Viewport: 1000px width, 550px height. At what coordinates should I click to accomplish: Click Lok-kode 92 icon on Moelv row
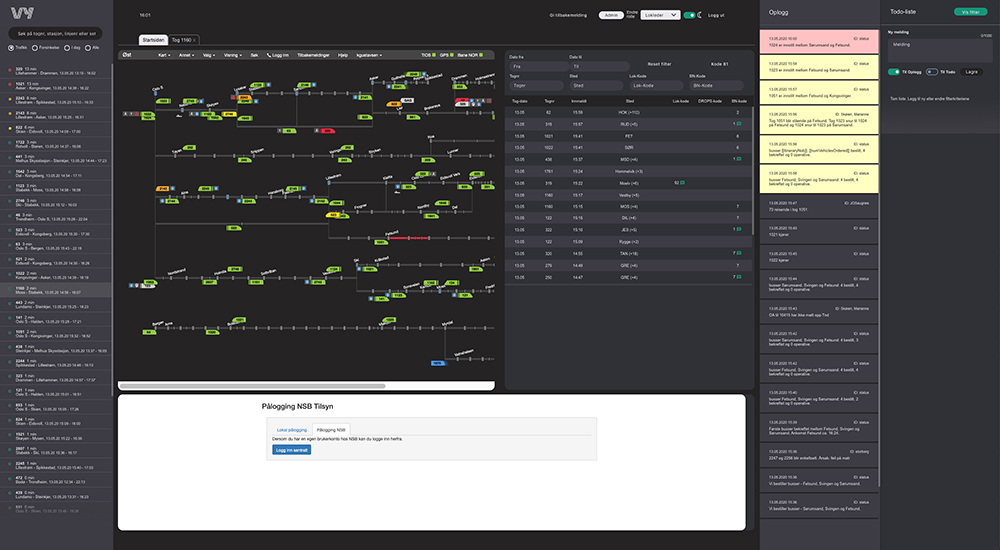(x=682, y=183)
